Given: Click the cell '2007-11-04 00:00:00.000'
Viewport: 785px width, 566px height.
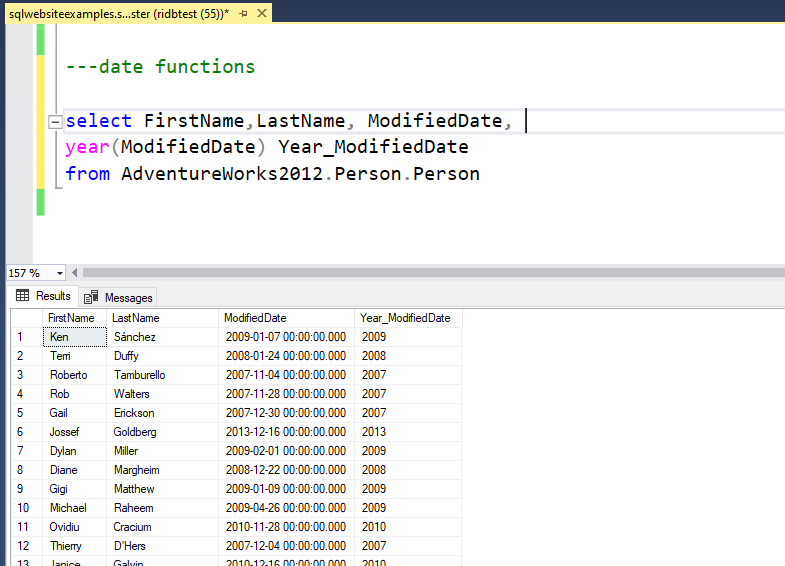Looking at the screenshot, I should pyautogui.click(x=286, y=375).
